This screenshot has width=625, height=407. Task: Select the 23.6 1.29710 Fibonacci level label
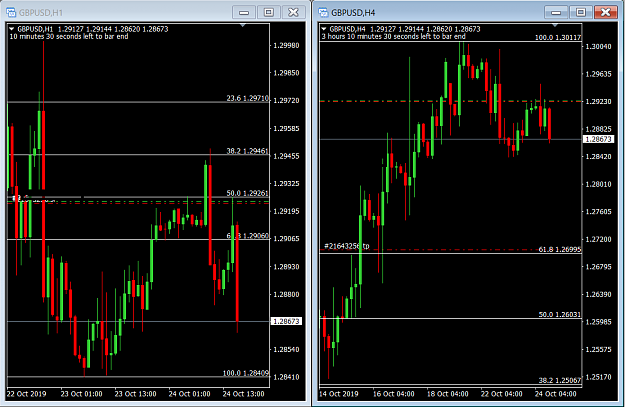248,98
